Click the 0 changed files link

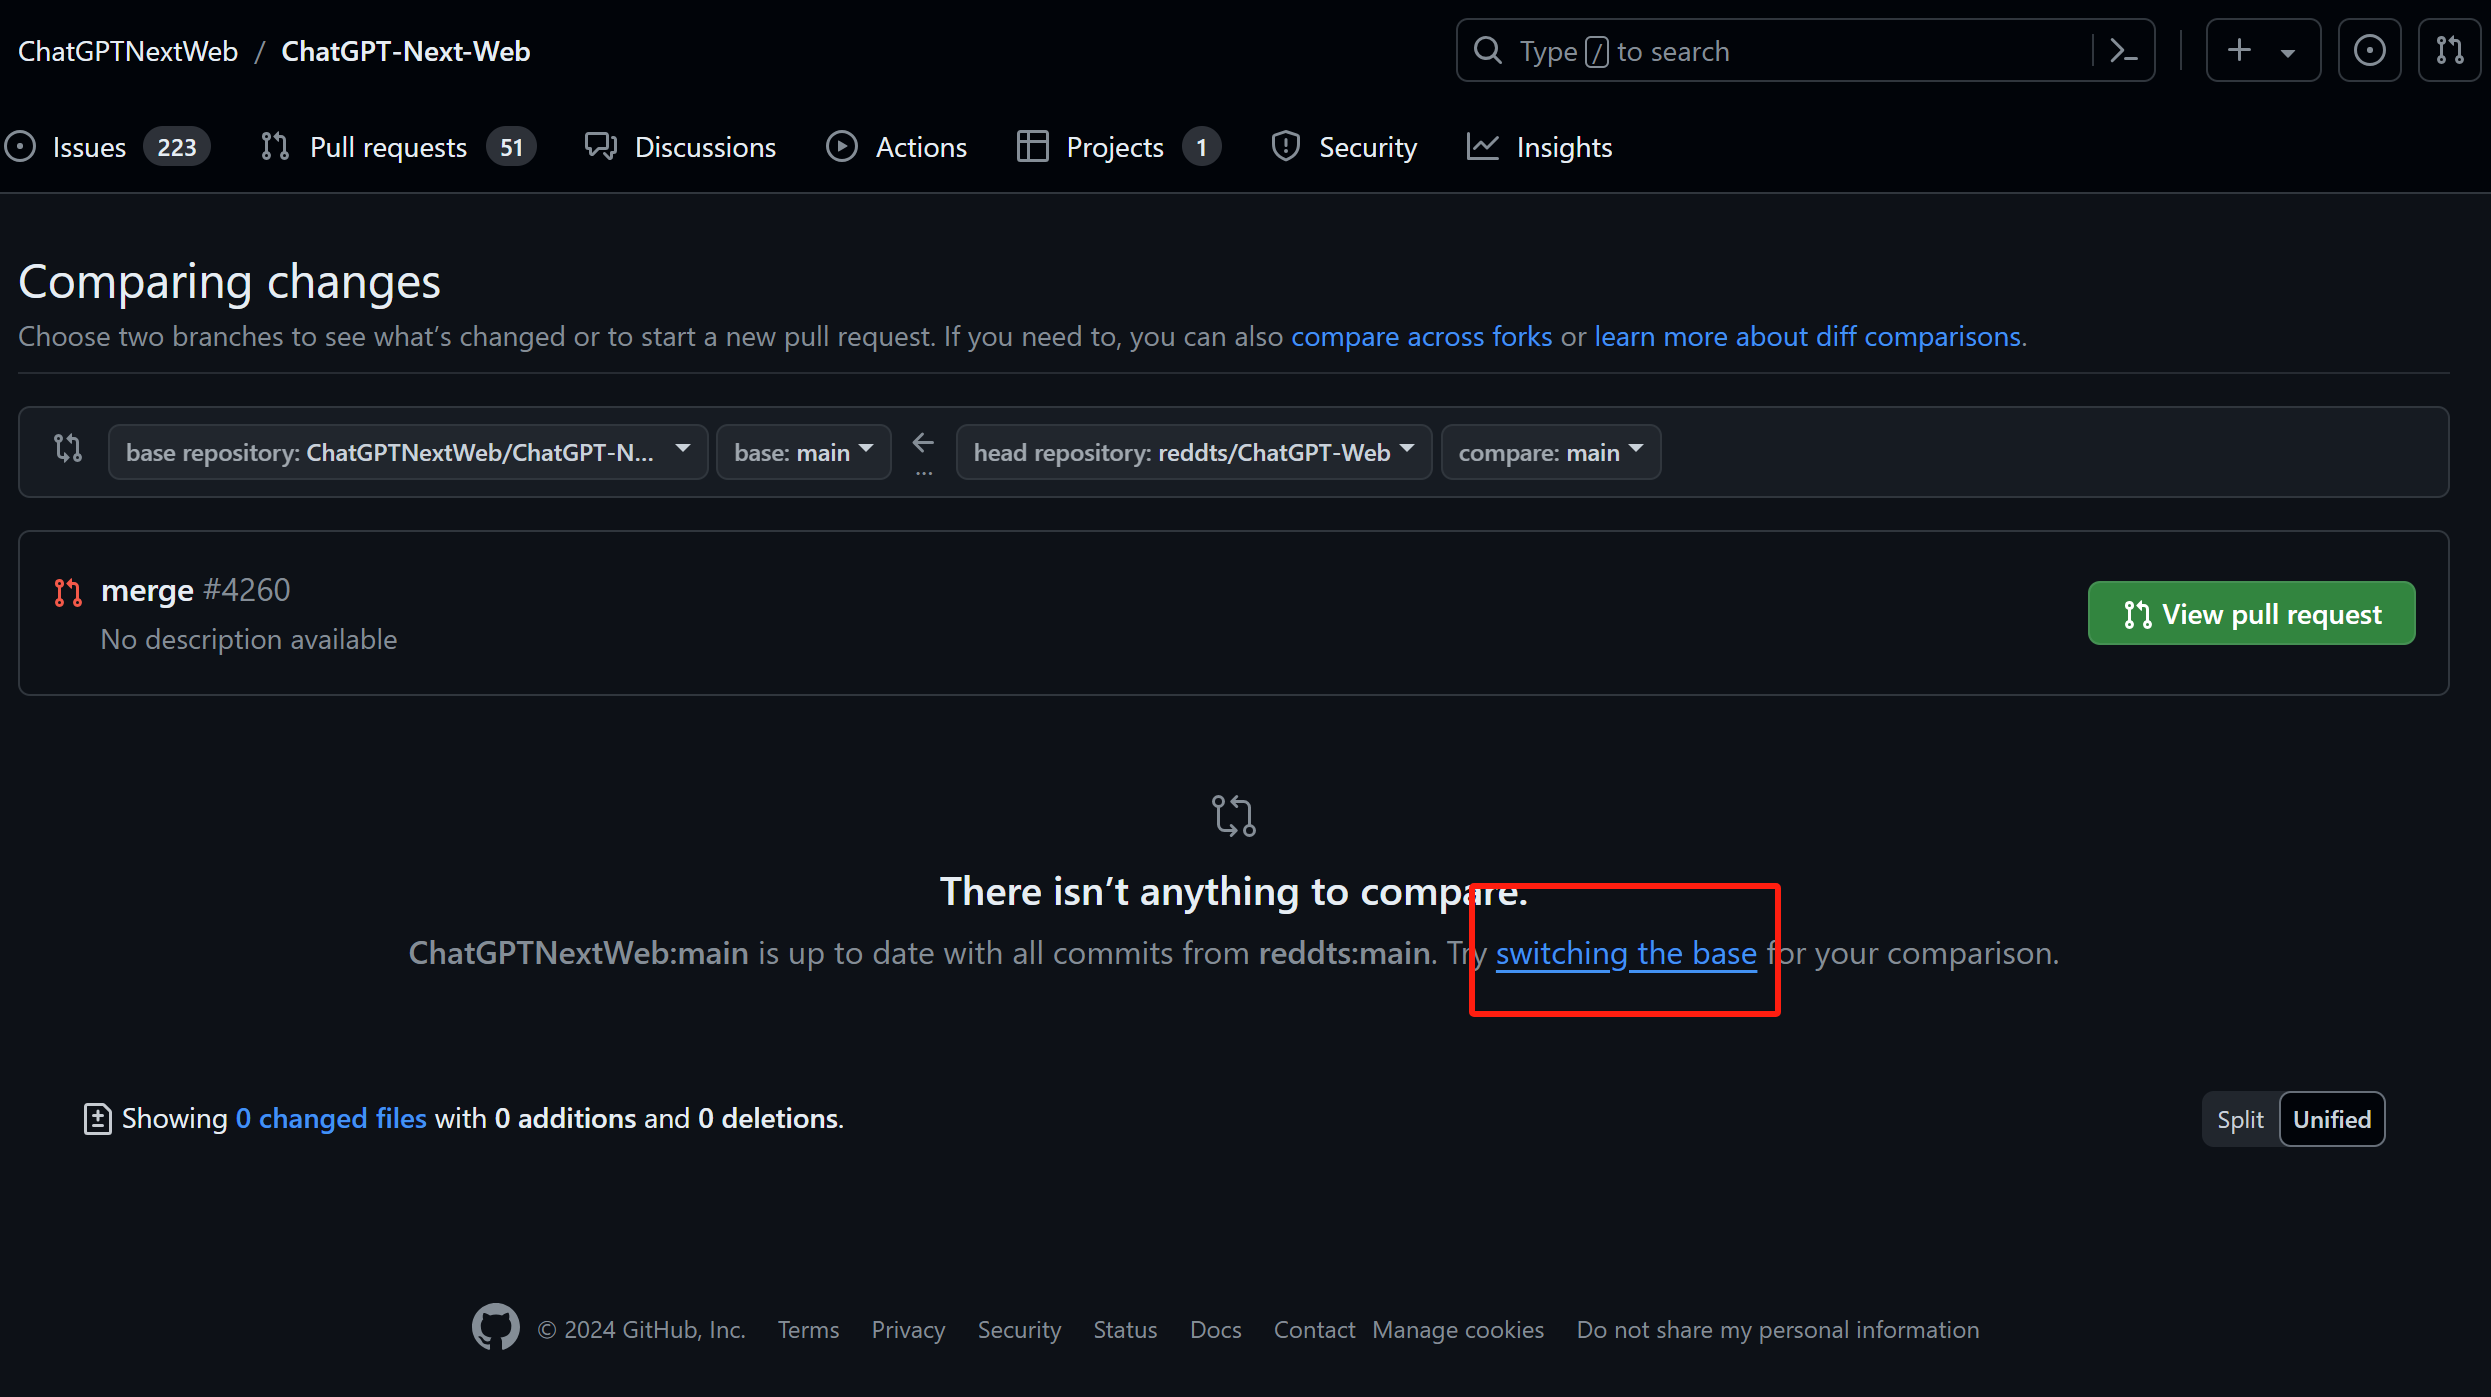(331, 1118)
